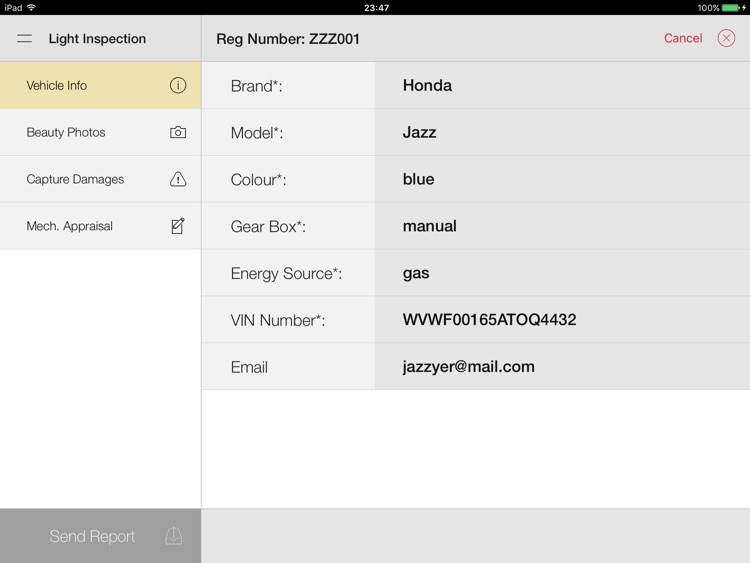Click the Send Report upload icon
This screenshot has width=750, height=563.
(x=173, y=536)
